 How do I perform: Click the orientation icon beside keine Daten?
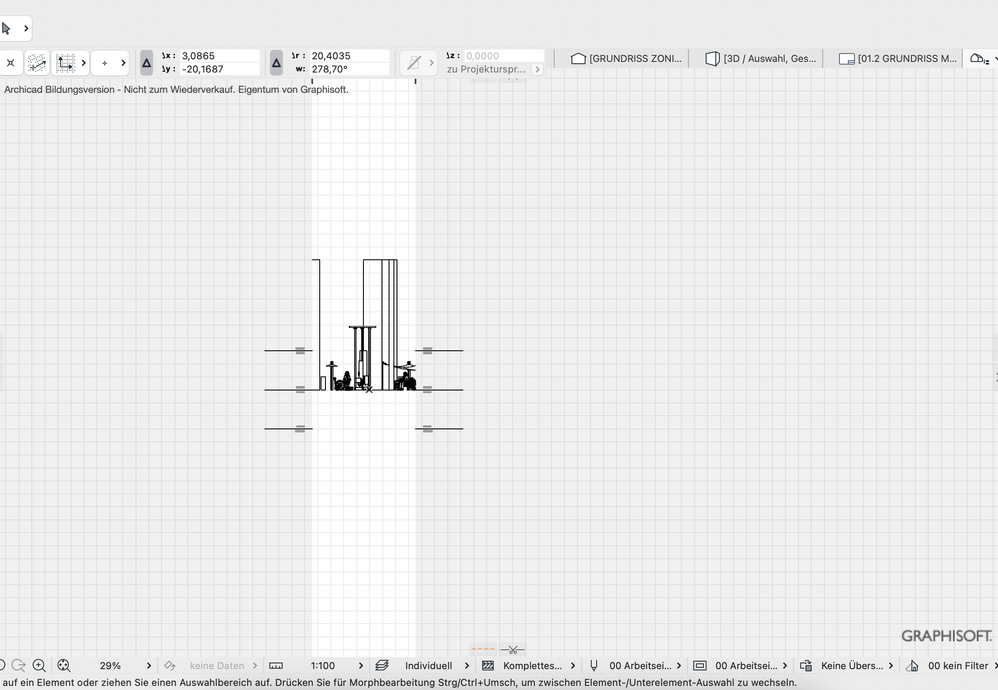click(169, 666)
